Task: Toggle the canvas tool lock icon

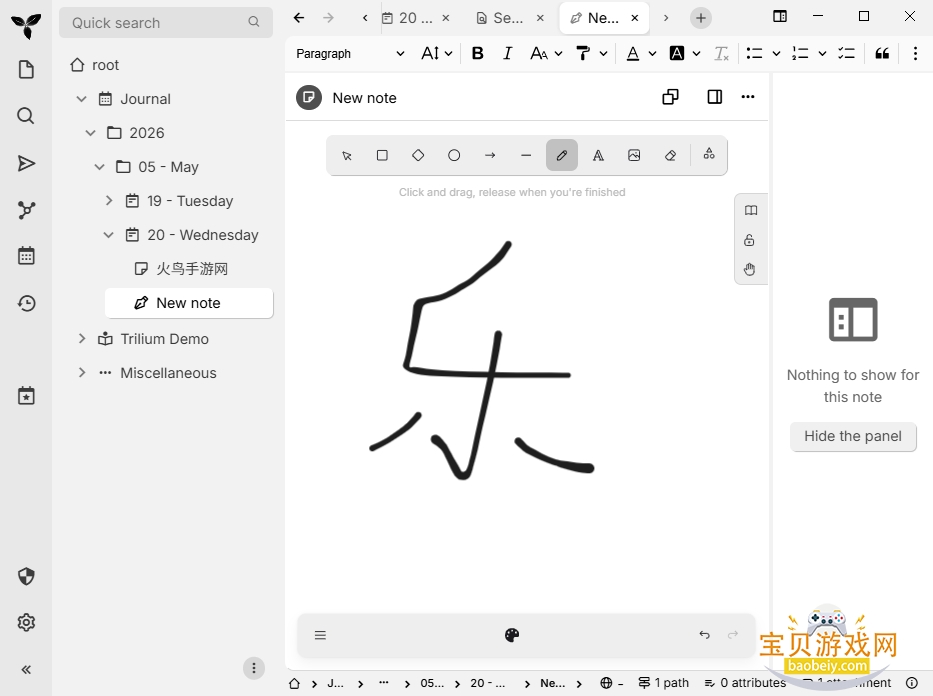Action: [x=749, y=240]
